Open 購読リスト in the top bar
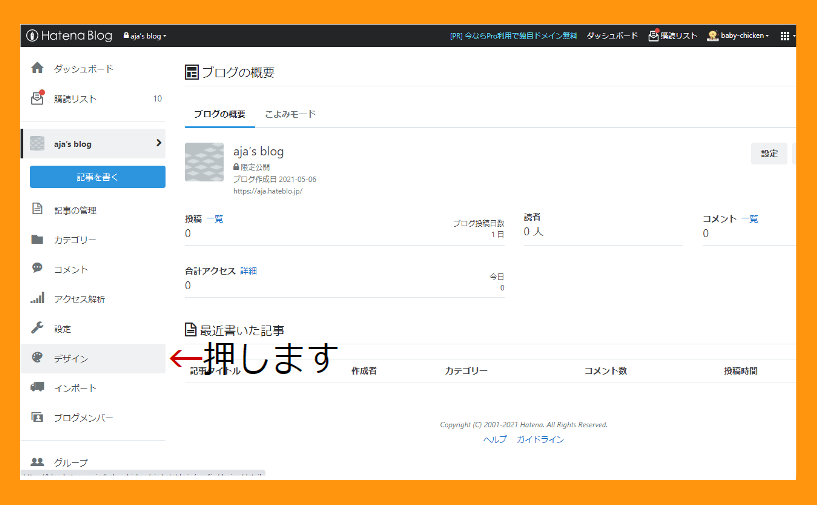Image resolution: width=817 pixels, height=505 pixels. [x=678, y=35]
